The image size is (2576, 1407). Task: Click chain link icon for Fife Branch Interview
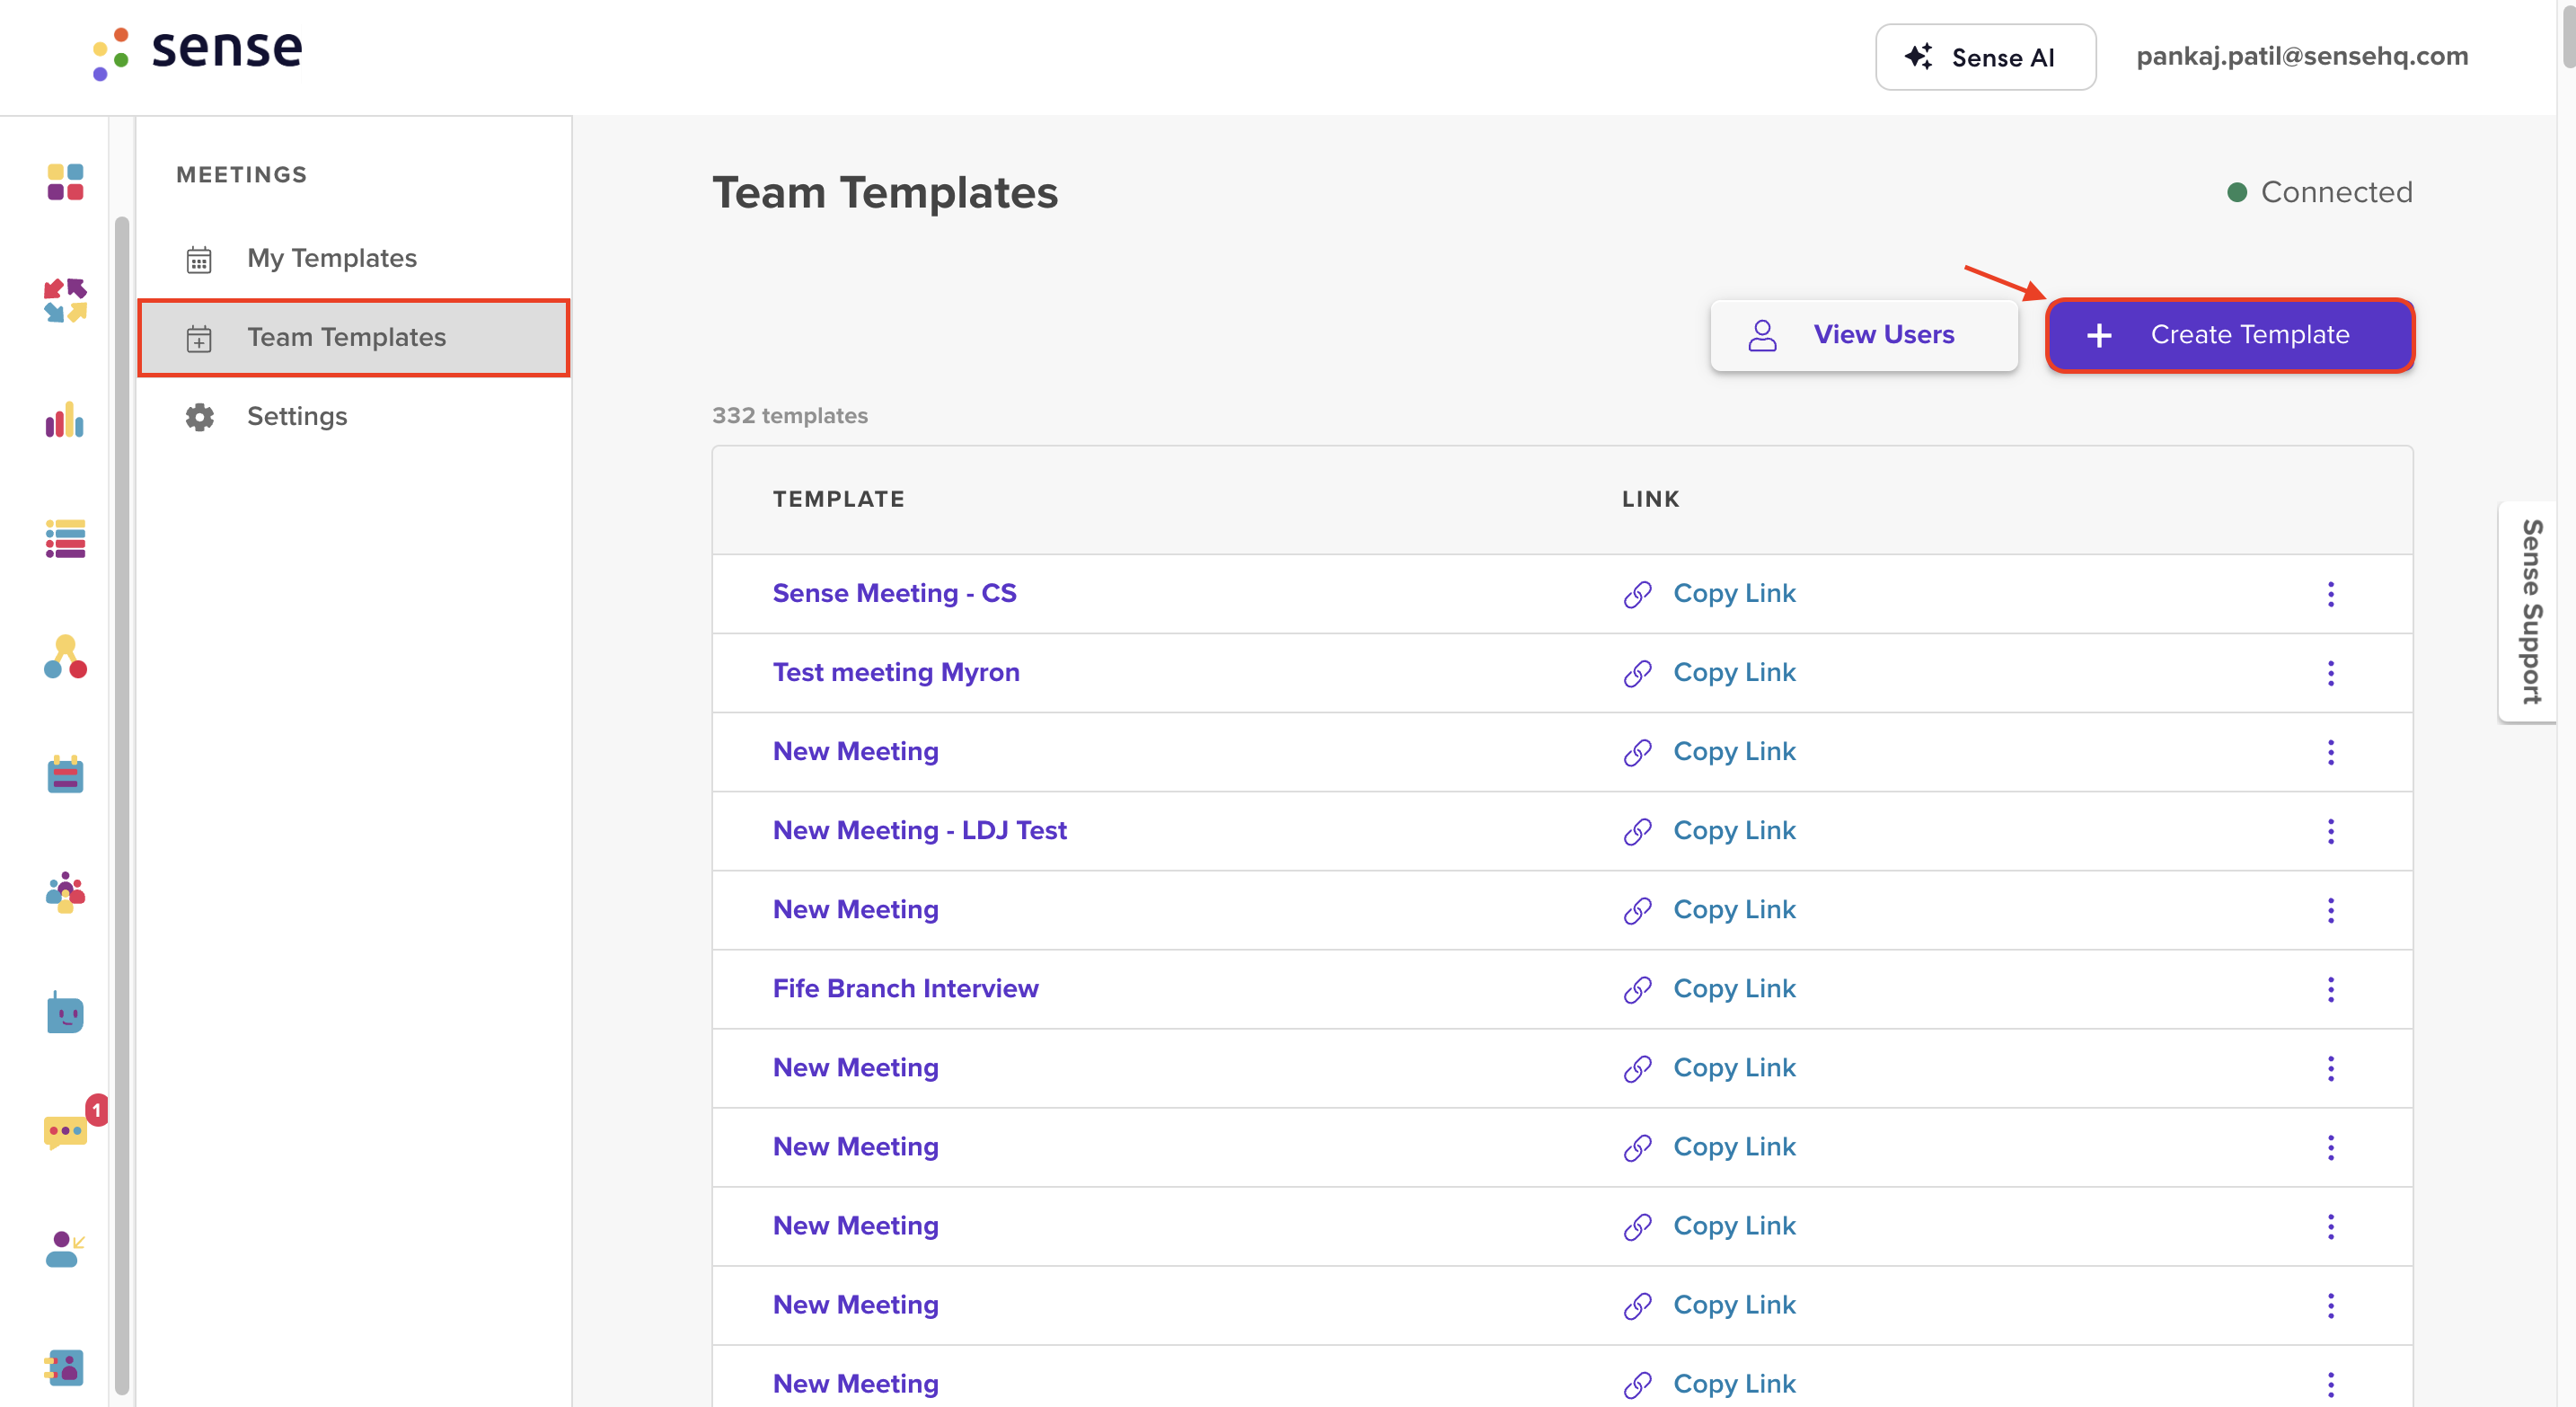(x=1637, y=989)
